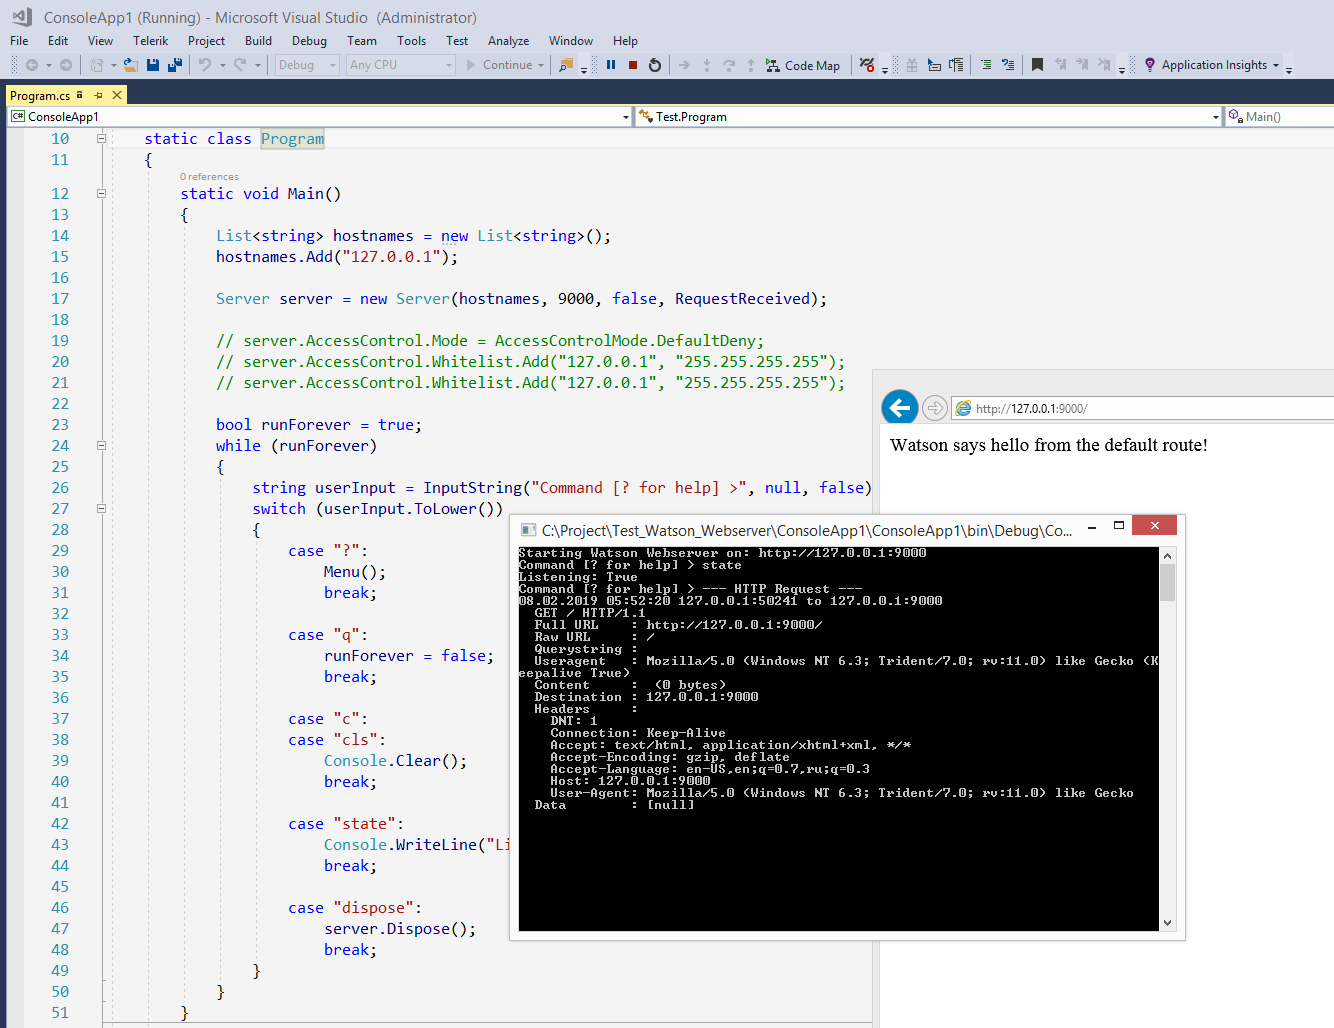1334x1028 pixels.
Task: Collapse the while loop at line 24
Action: (x=101, y=445)
